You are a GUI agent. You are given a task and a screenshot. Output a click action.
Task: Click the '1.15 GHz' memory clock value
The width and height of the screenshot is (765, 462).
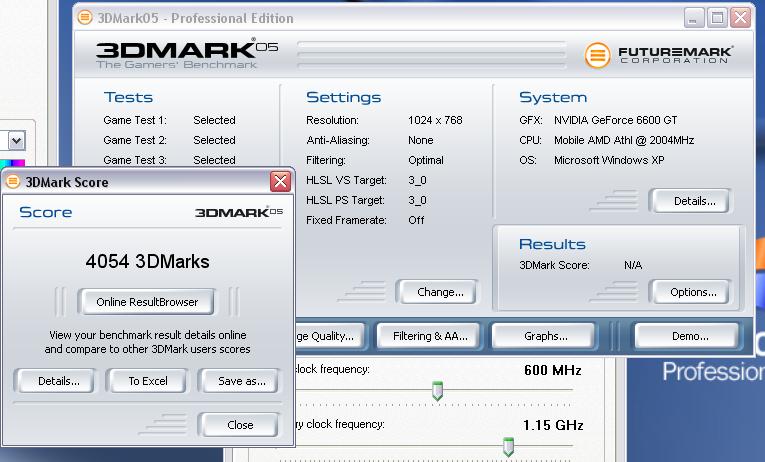553,425
